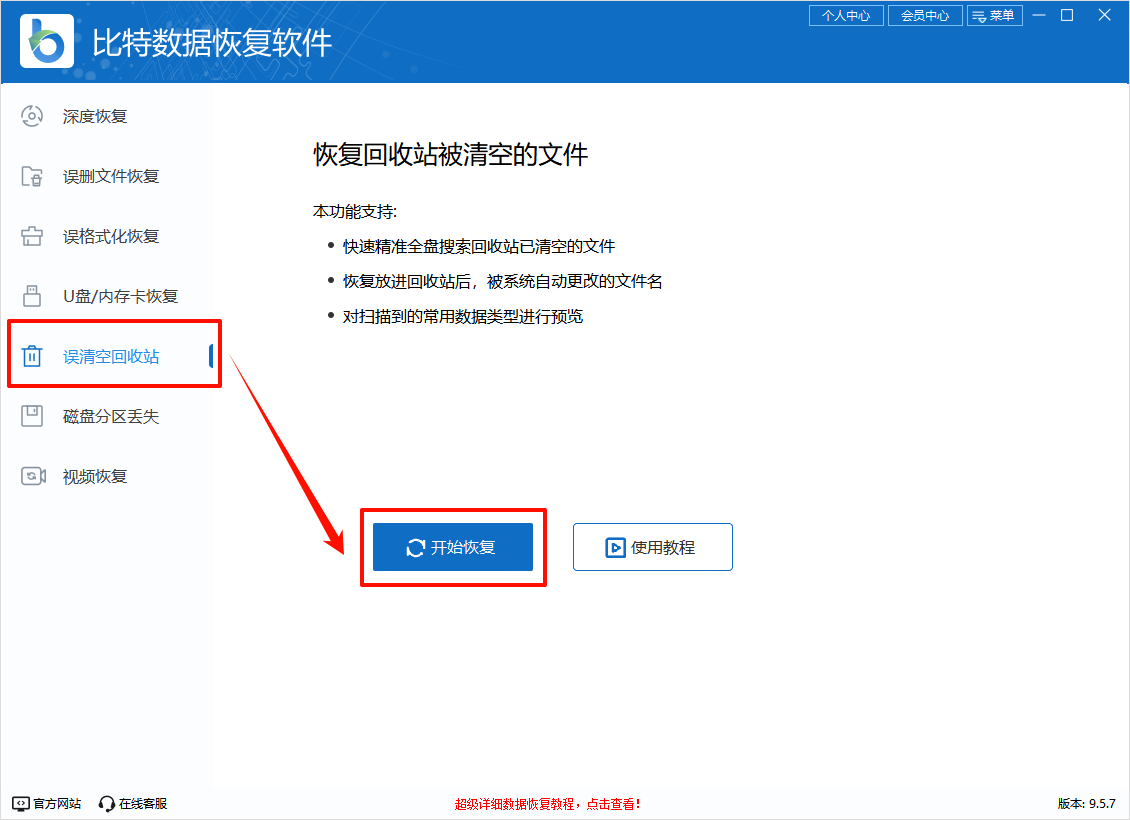The image size is (1130, 820).
Task: Click the 本功能支持: label
Action: 355,211
